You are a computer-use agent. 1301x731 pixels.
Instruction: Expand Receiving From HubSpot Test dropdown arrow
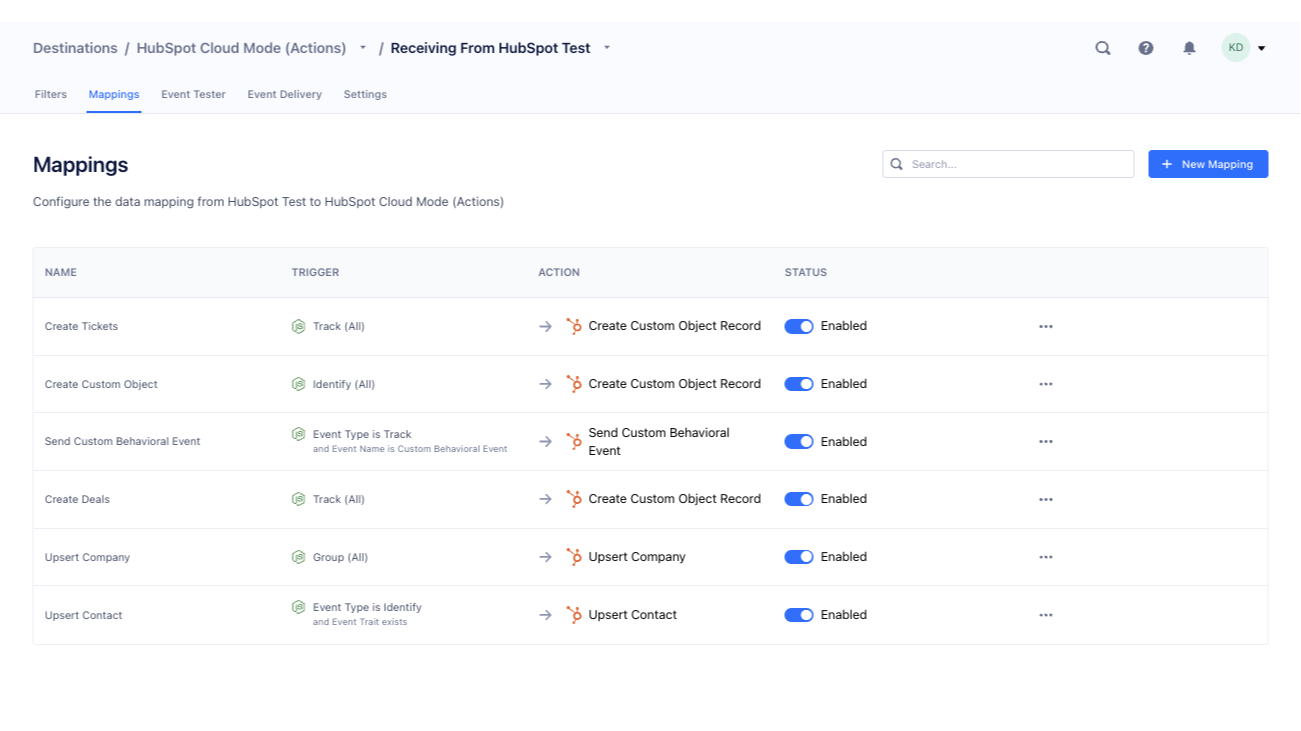click(607, 48)
